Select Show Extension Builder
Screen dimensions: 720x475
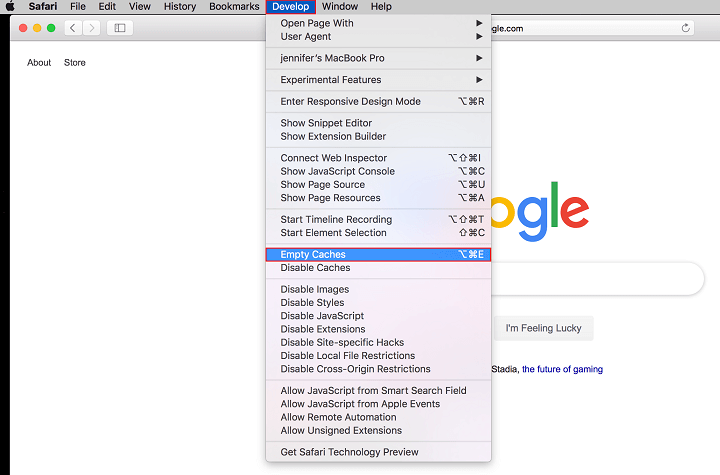point(378,136)
